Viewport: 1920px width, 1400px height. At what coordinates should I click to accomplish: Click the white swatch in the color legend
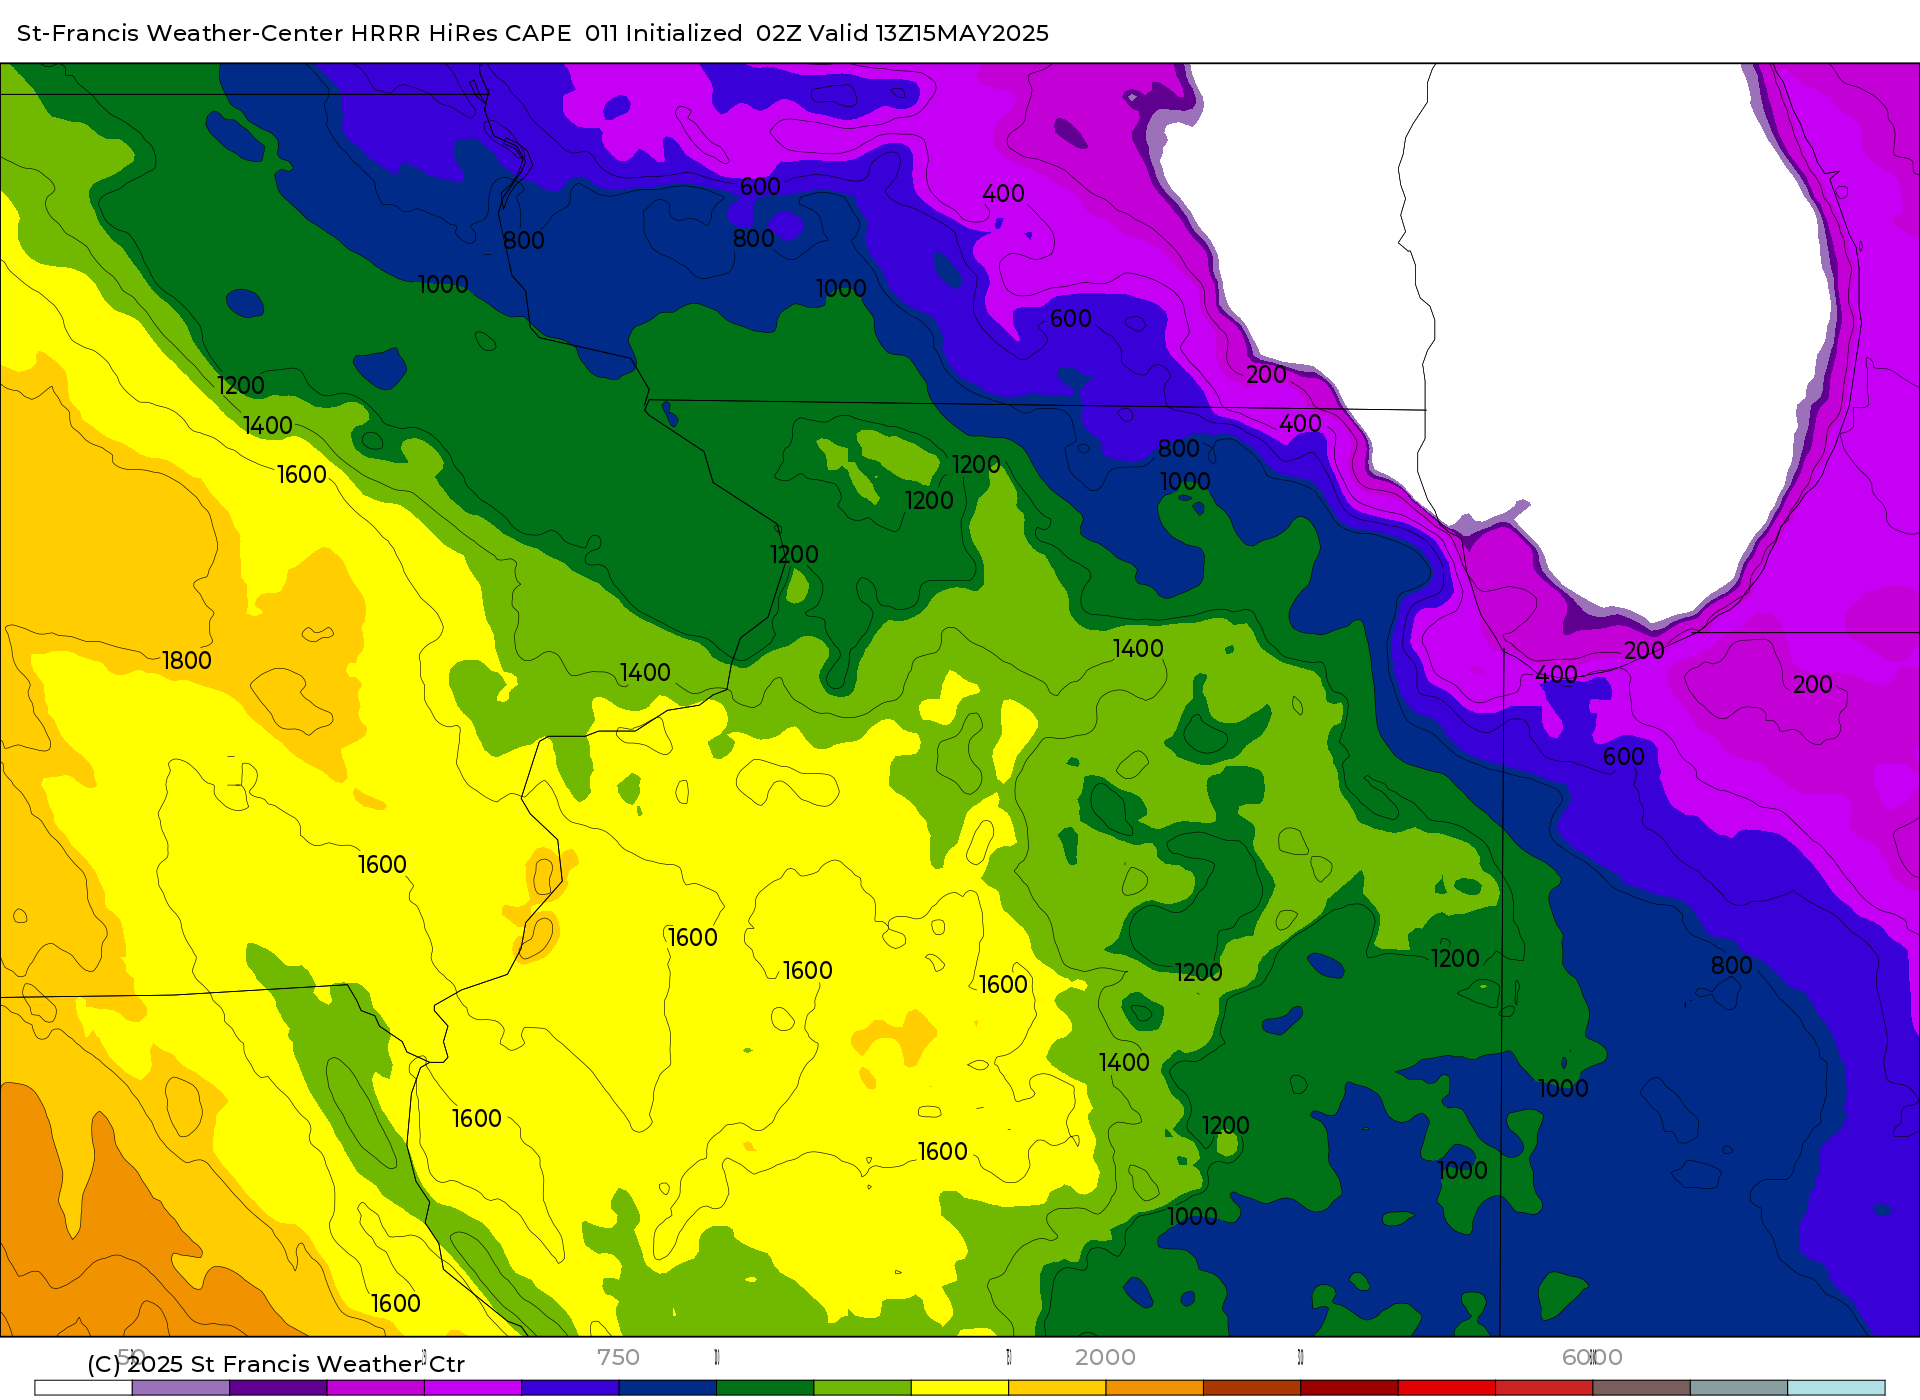(x=83, y=1388)
